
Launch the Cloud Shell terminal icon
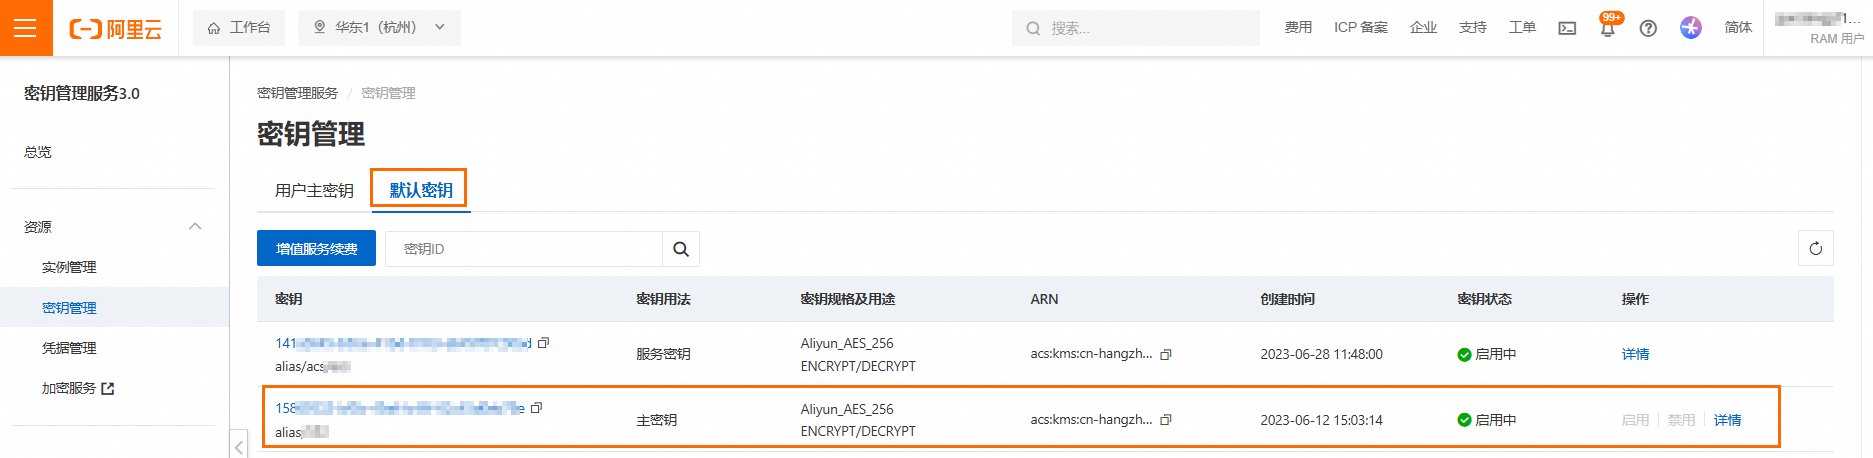click(x=1567, y=28)
